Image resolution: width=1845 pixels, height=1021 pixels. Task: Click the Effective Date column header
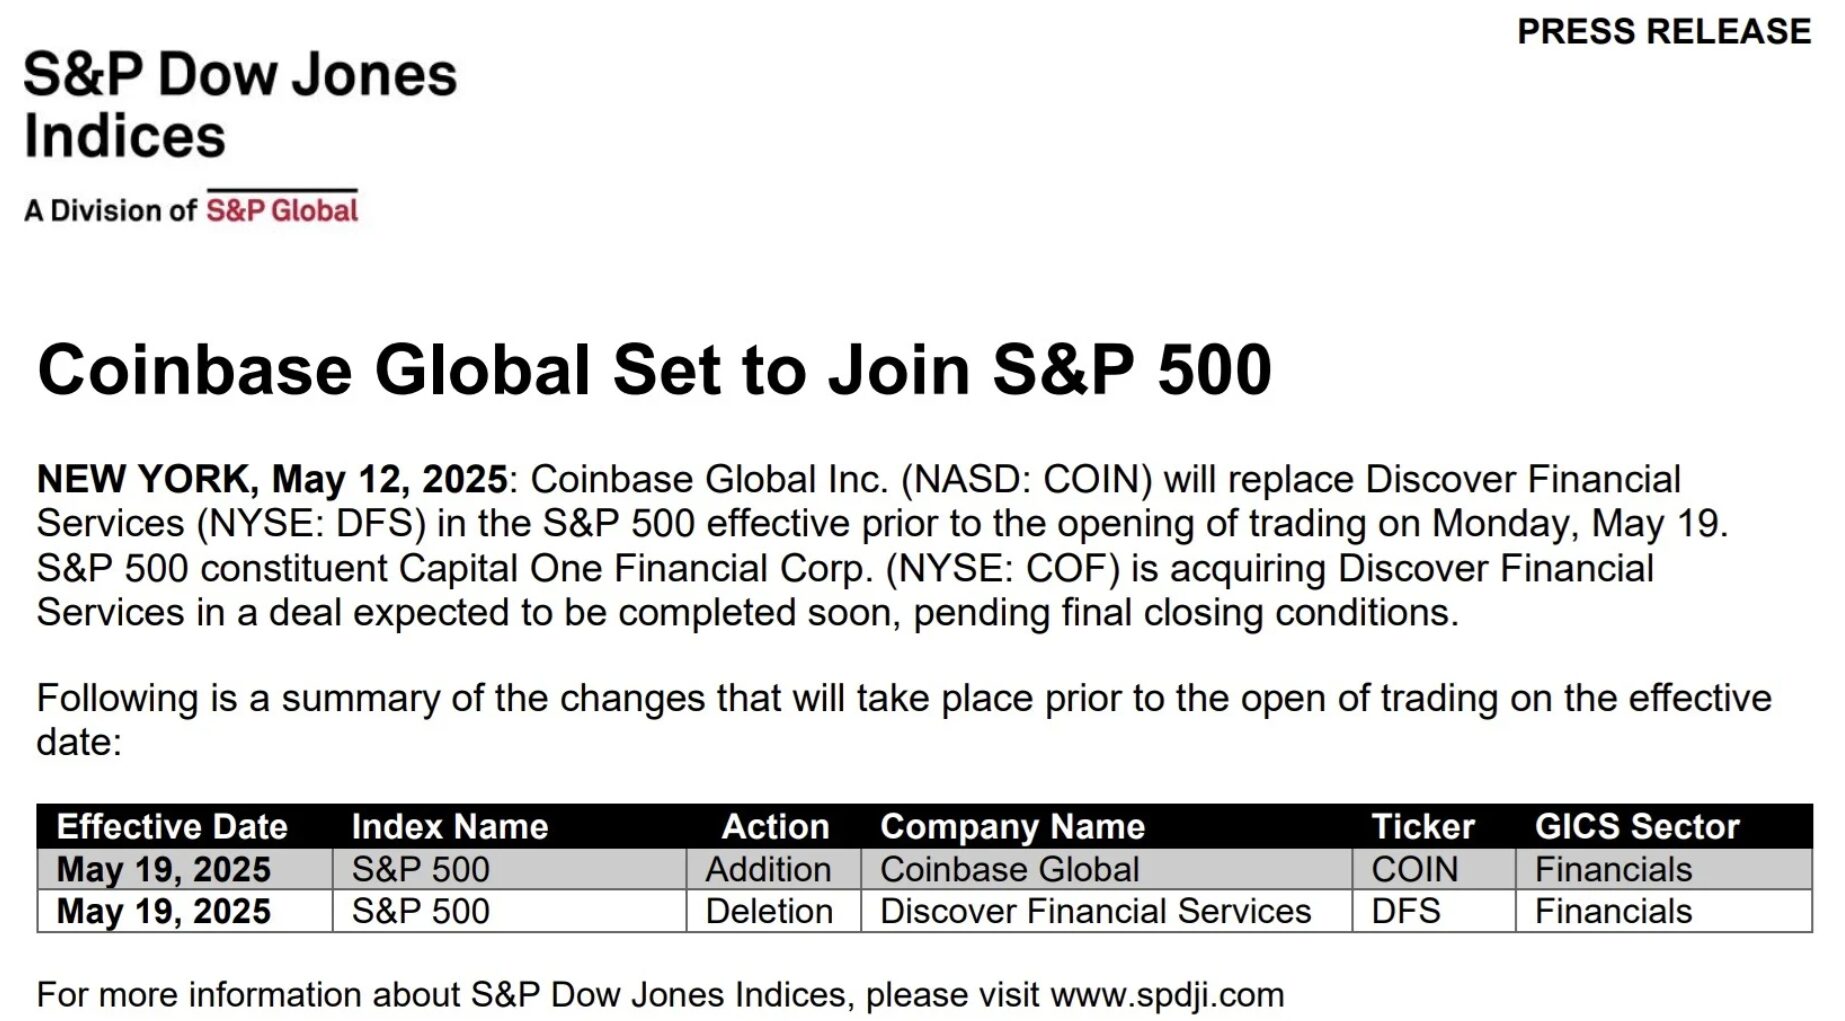click(172, 827)
